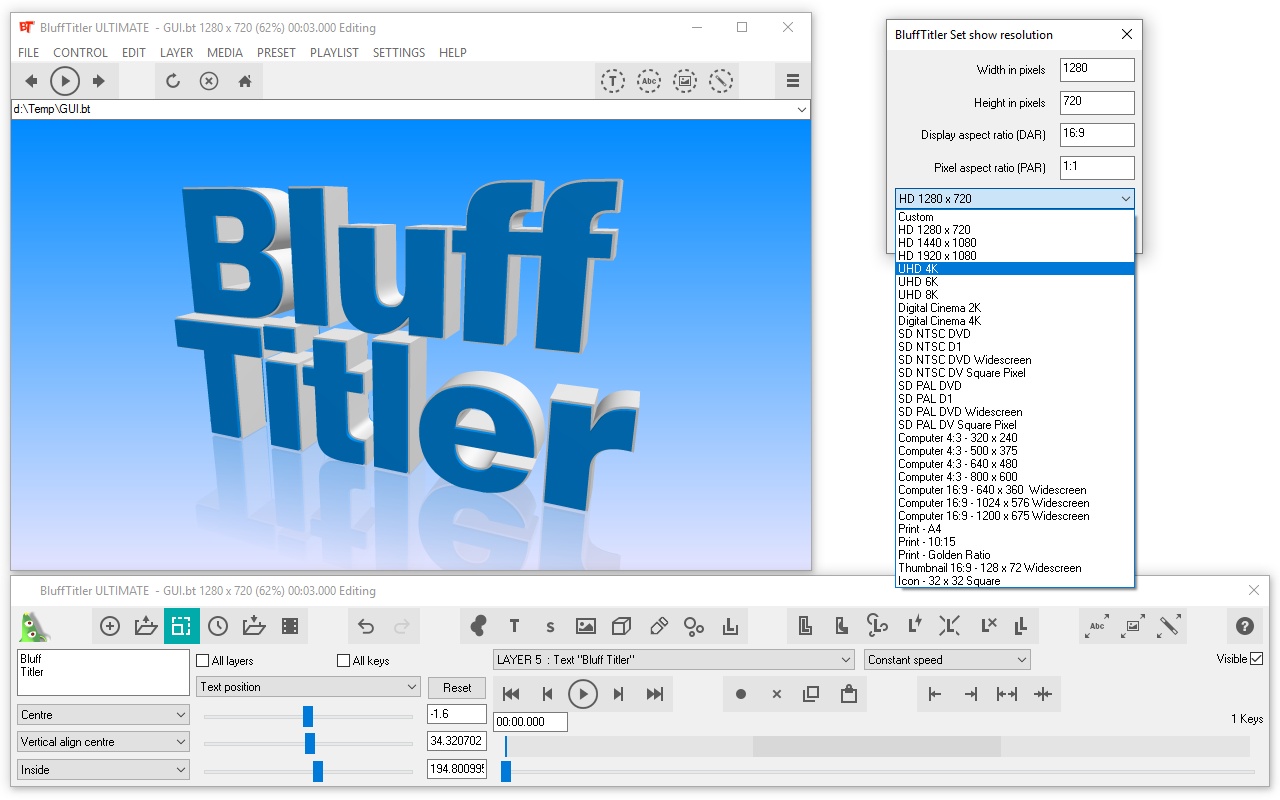
Task: Click the dashed-circle picture icon
Action: coord(685,81)
